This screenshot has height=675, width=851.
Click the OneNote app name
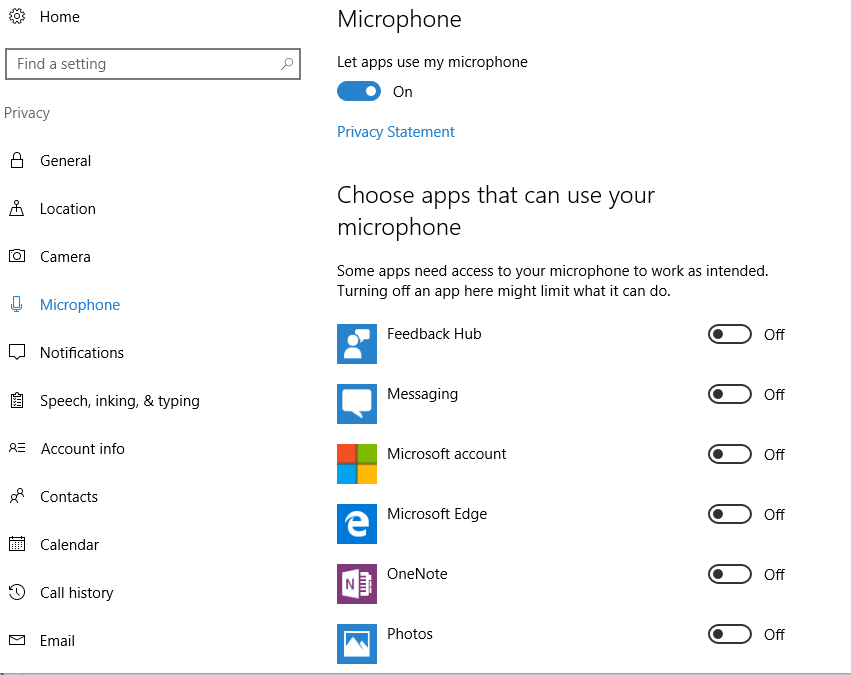(417, 574)
